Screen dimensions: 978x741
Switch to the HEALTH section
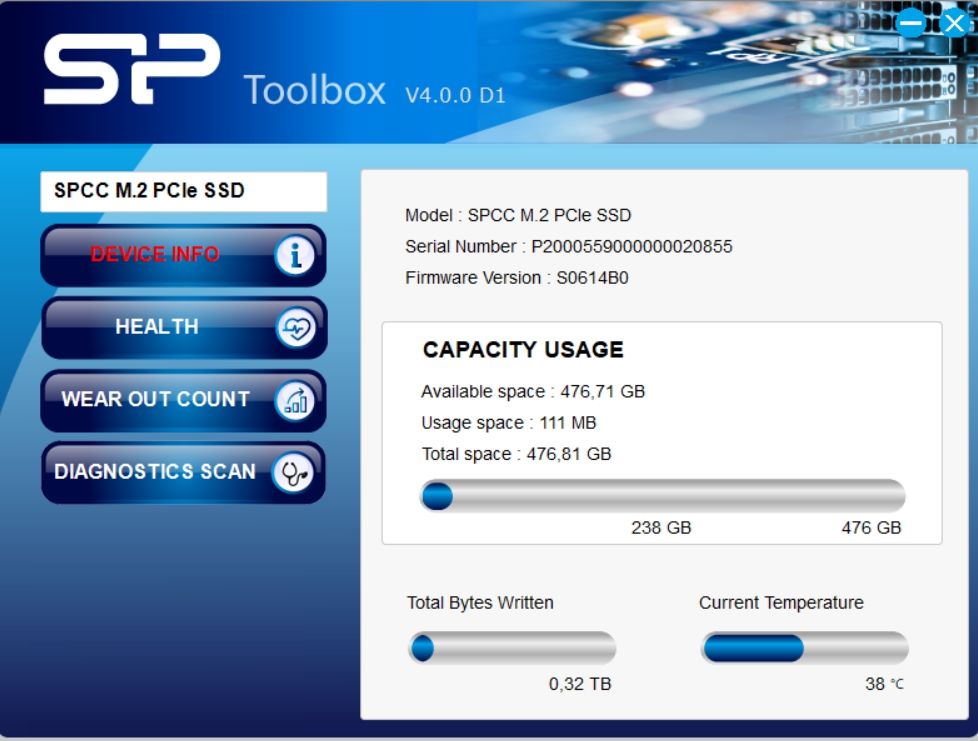pos(184,327)
